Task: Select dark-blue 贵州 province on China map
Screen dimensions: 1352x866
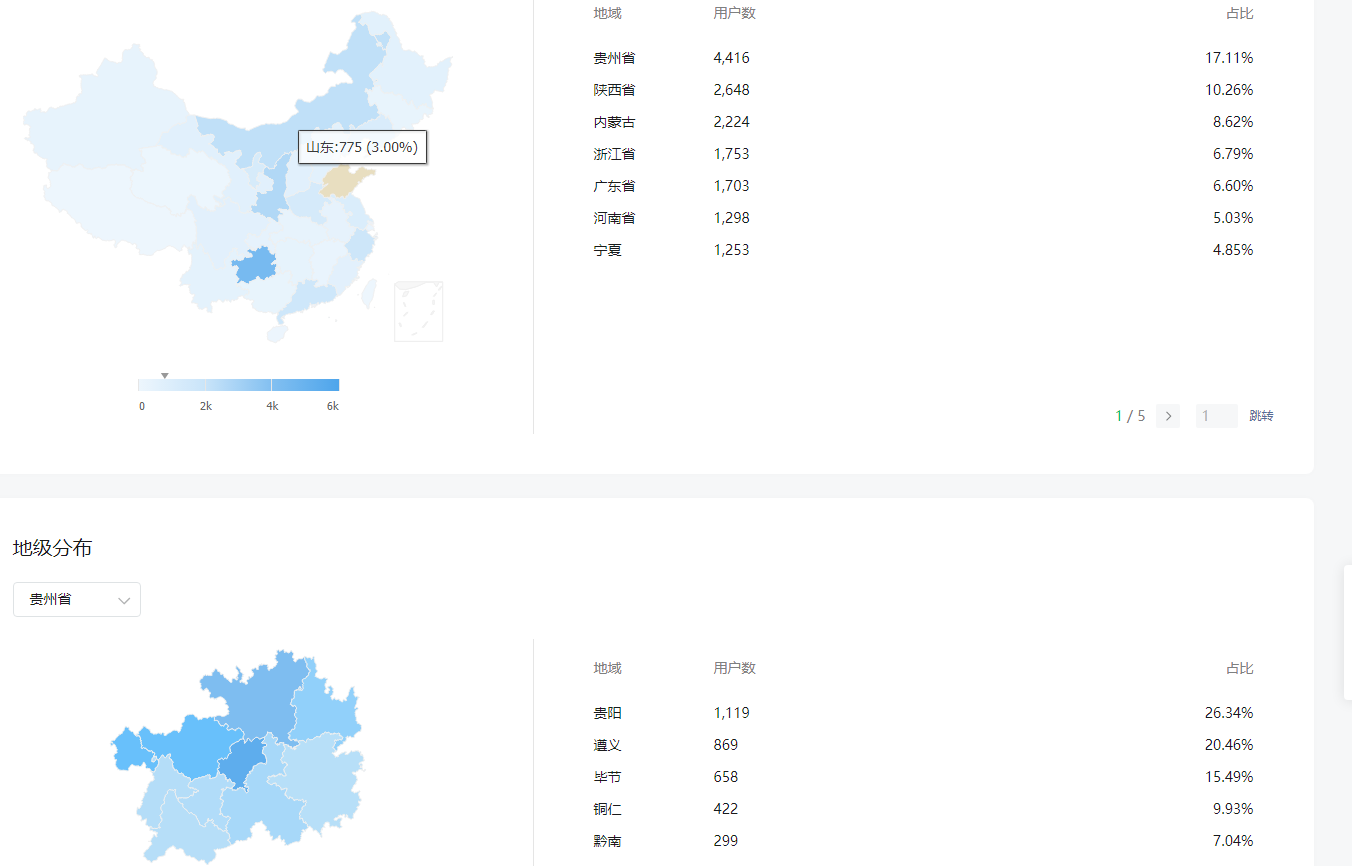Action: [255, 265]
